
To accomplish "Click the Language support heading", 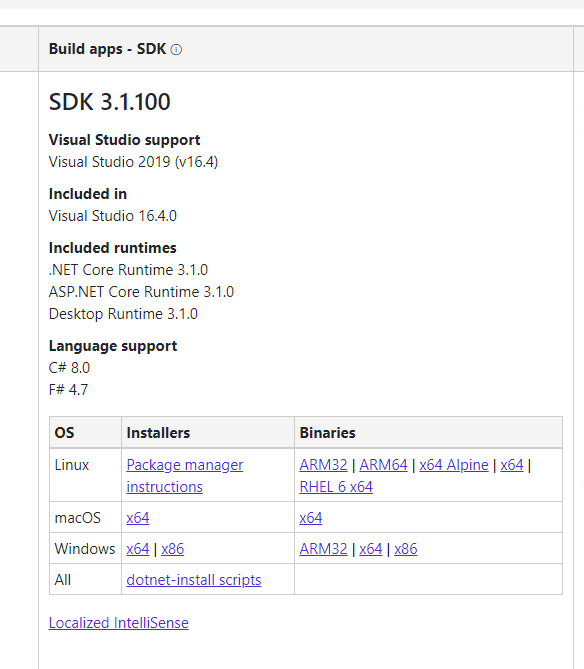I will click(113, 346).
